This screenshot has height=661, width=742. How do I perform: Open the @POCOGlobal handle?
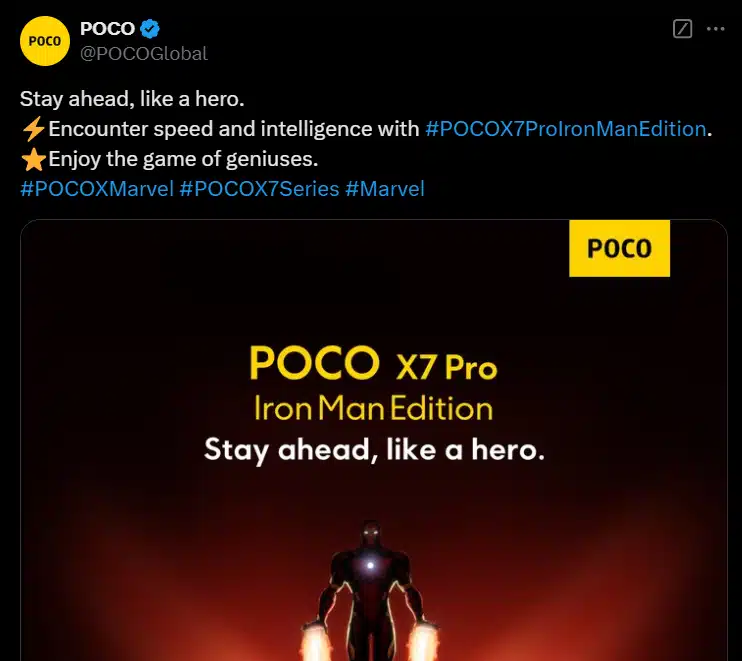point(144,53)
